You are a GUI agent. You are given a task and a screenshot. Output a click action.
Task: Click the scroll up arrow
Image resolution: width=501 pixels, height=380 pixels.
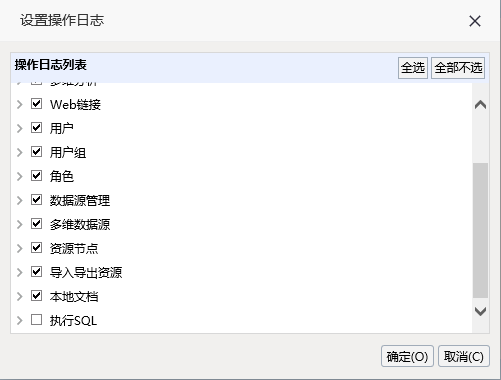coord(480,105)
